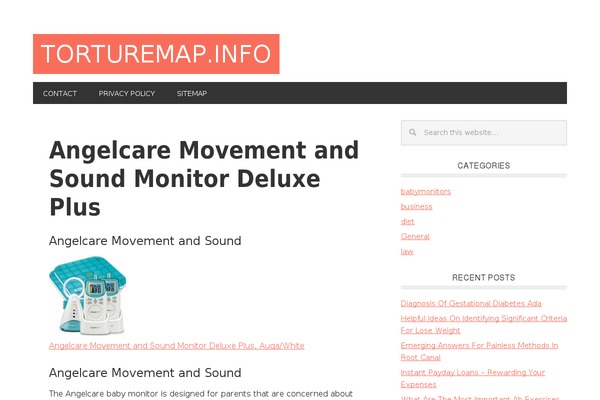Click the Angelcare Movement and Sound subheading below the product link
Image resolution: width=600 pixels, height=400 pixels.
pos(145,373)
